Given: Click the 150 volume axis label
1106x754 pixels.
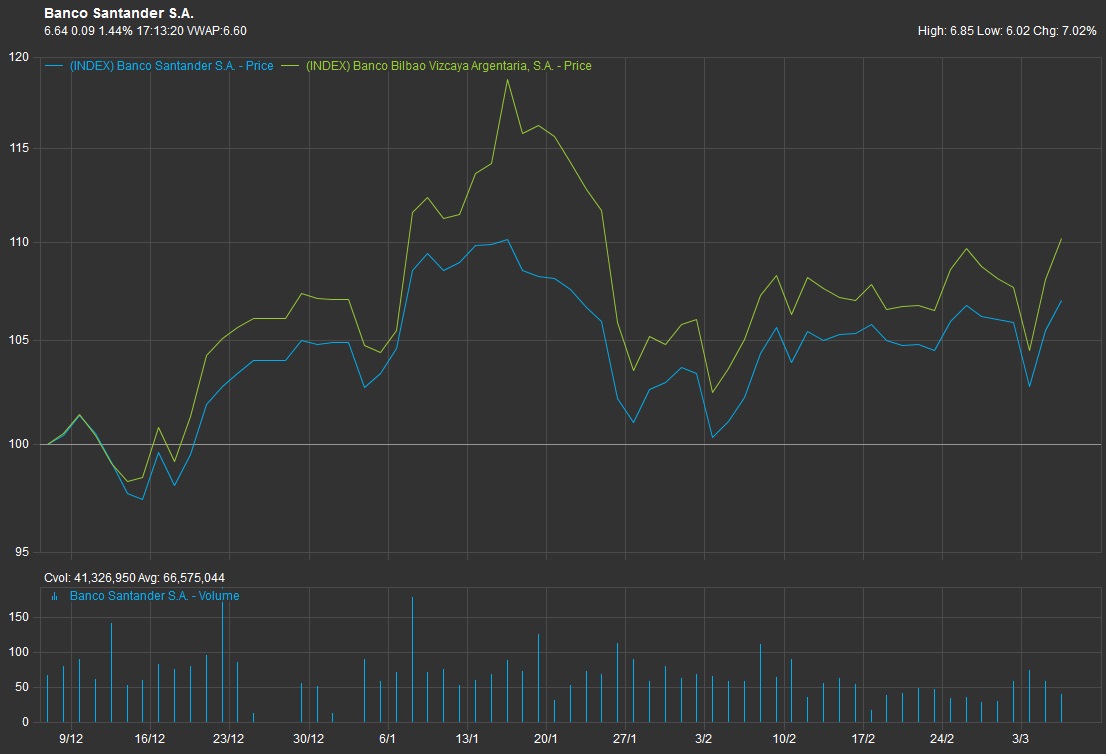Looking at the screenshot, I should click(19, 617).
